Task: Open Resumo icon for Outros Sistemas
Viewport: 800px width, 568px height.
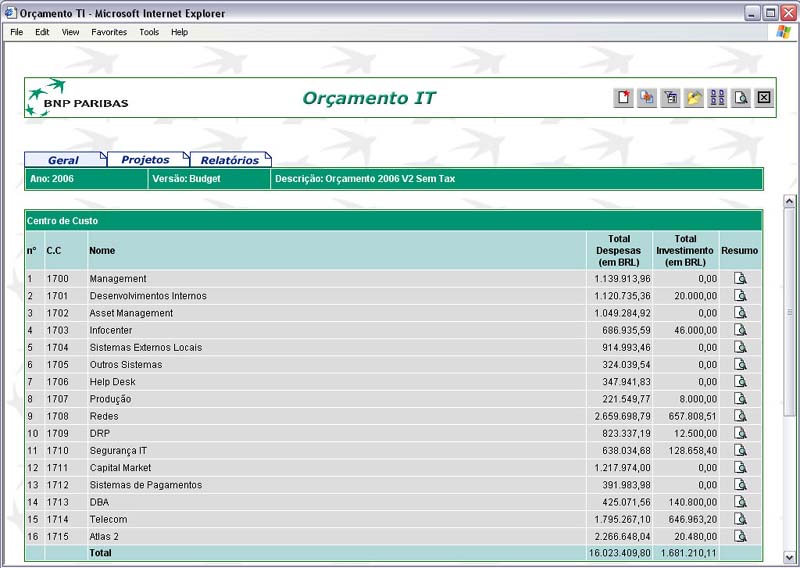Action: tap(740, 364)
